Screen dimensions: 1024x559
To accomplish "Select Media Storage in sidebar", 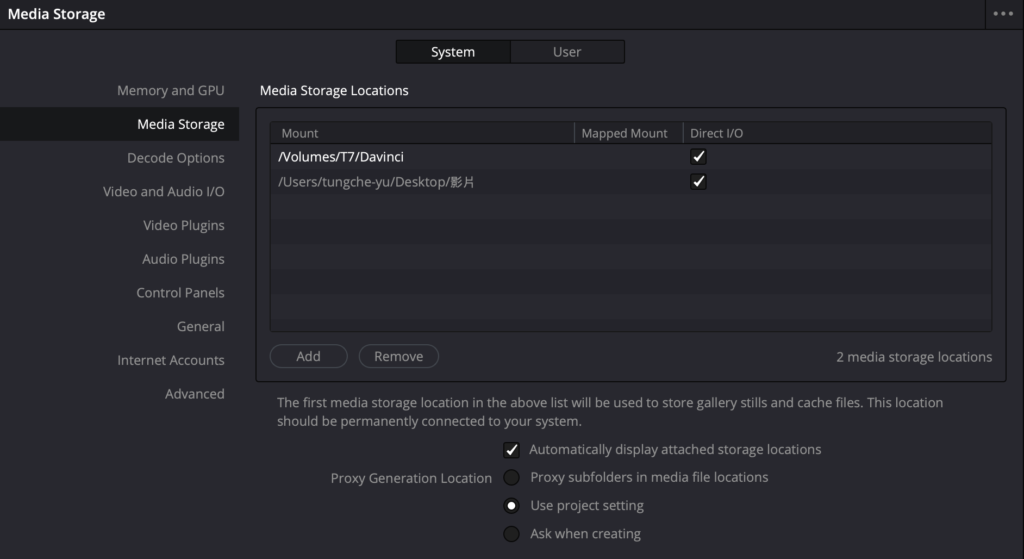I will (180, 125).
